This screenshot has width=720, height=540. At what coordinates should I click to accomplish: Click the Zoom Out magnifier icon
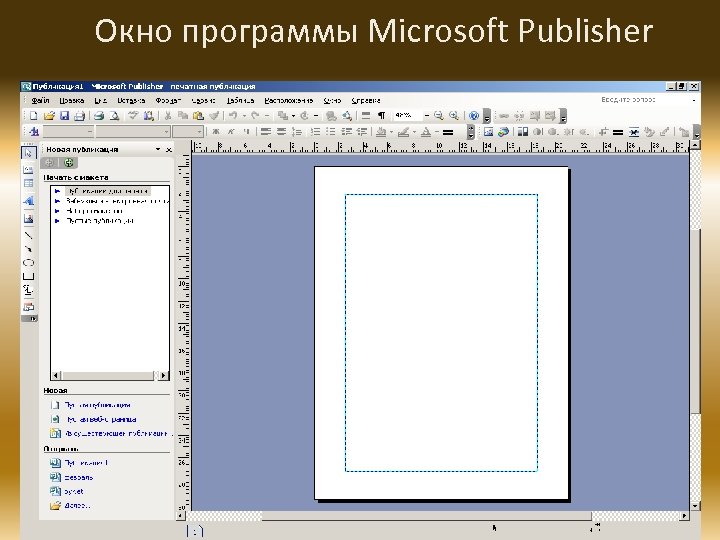(439, 116)
